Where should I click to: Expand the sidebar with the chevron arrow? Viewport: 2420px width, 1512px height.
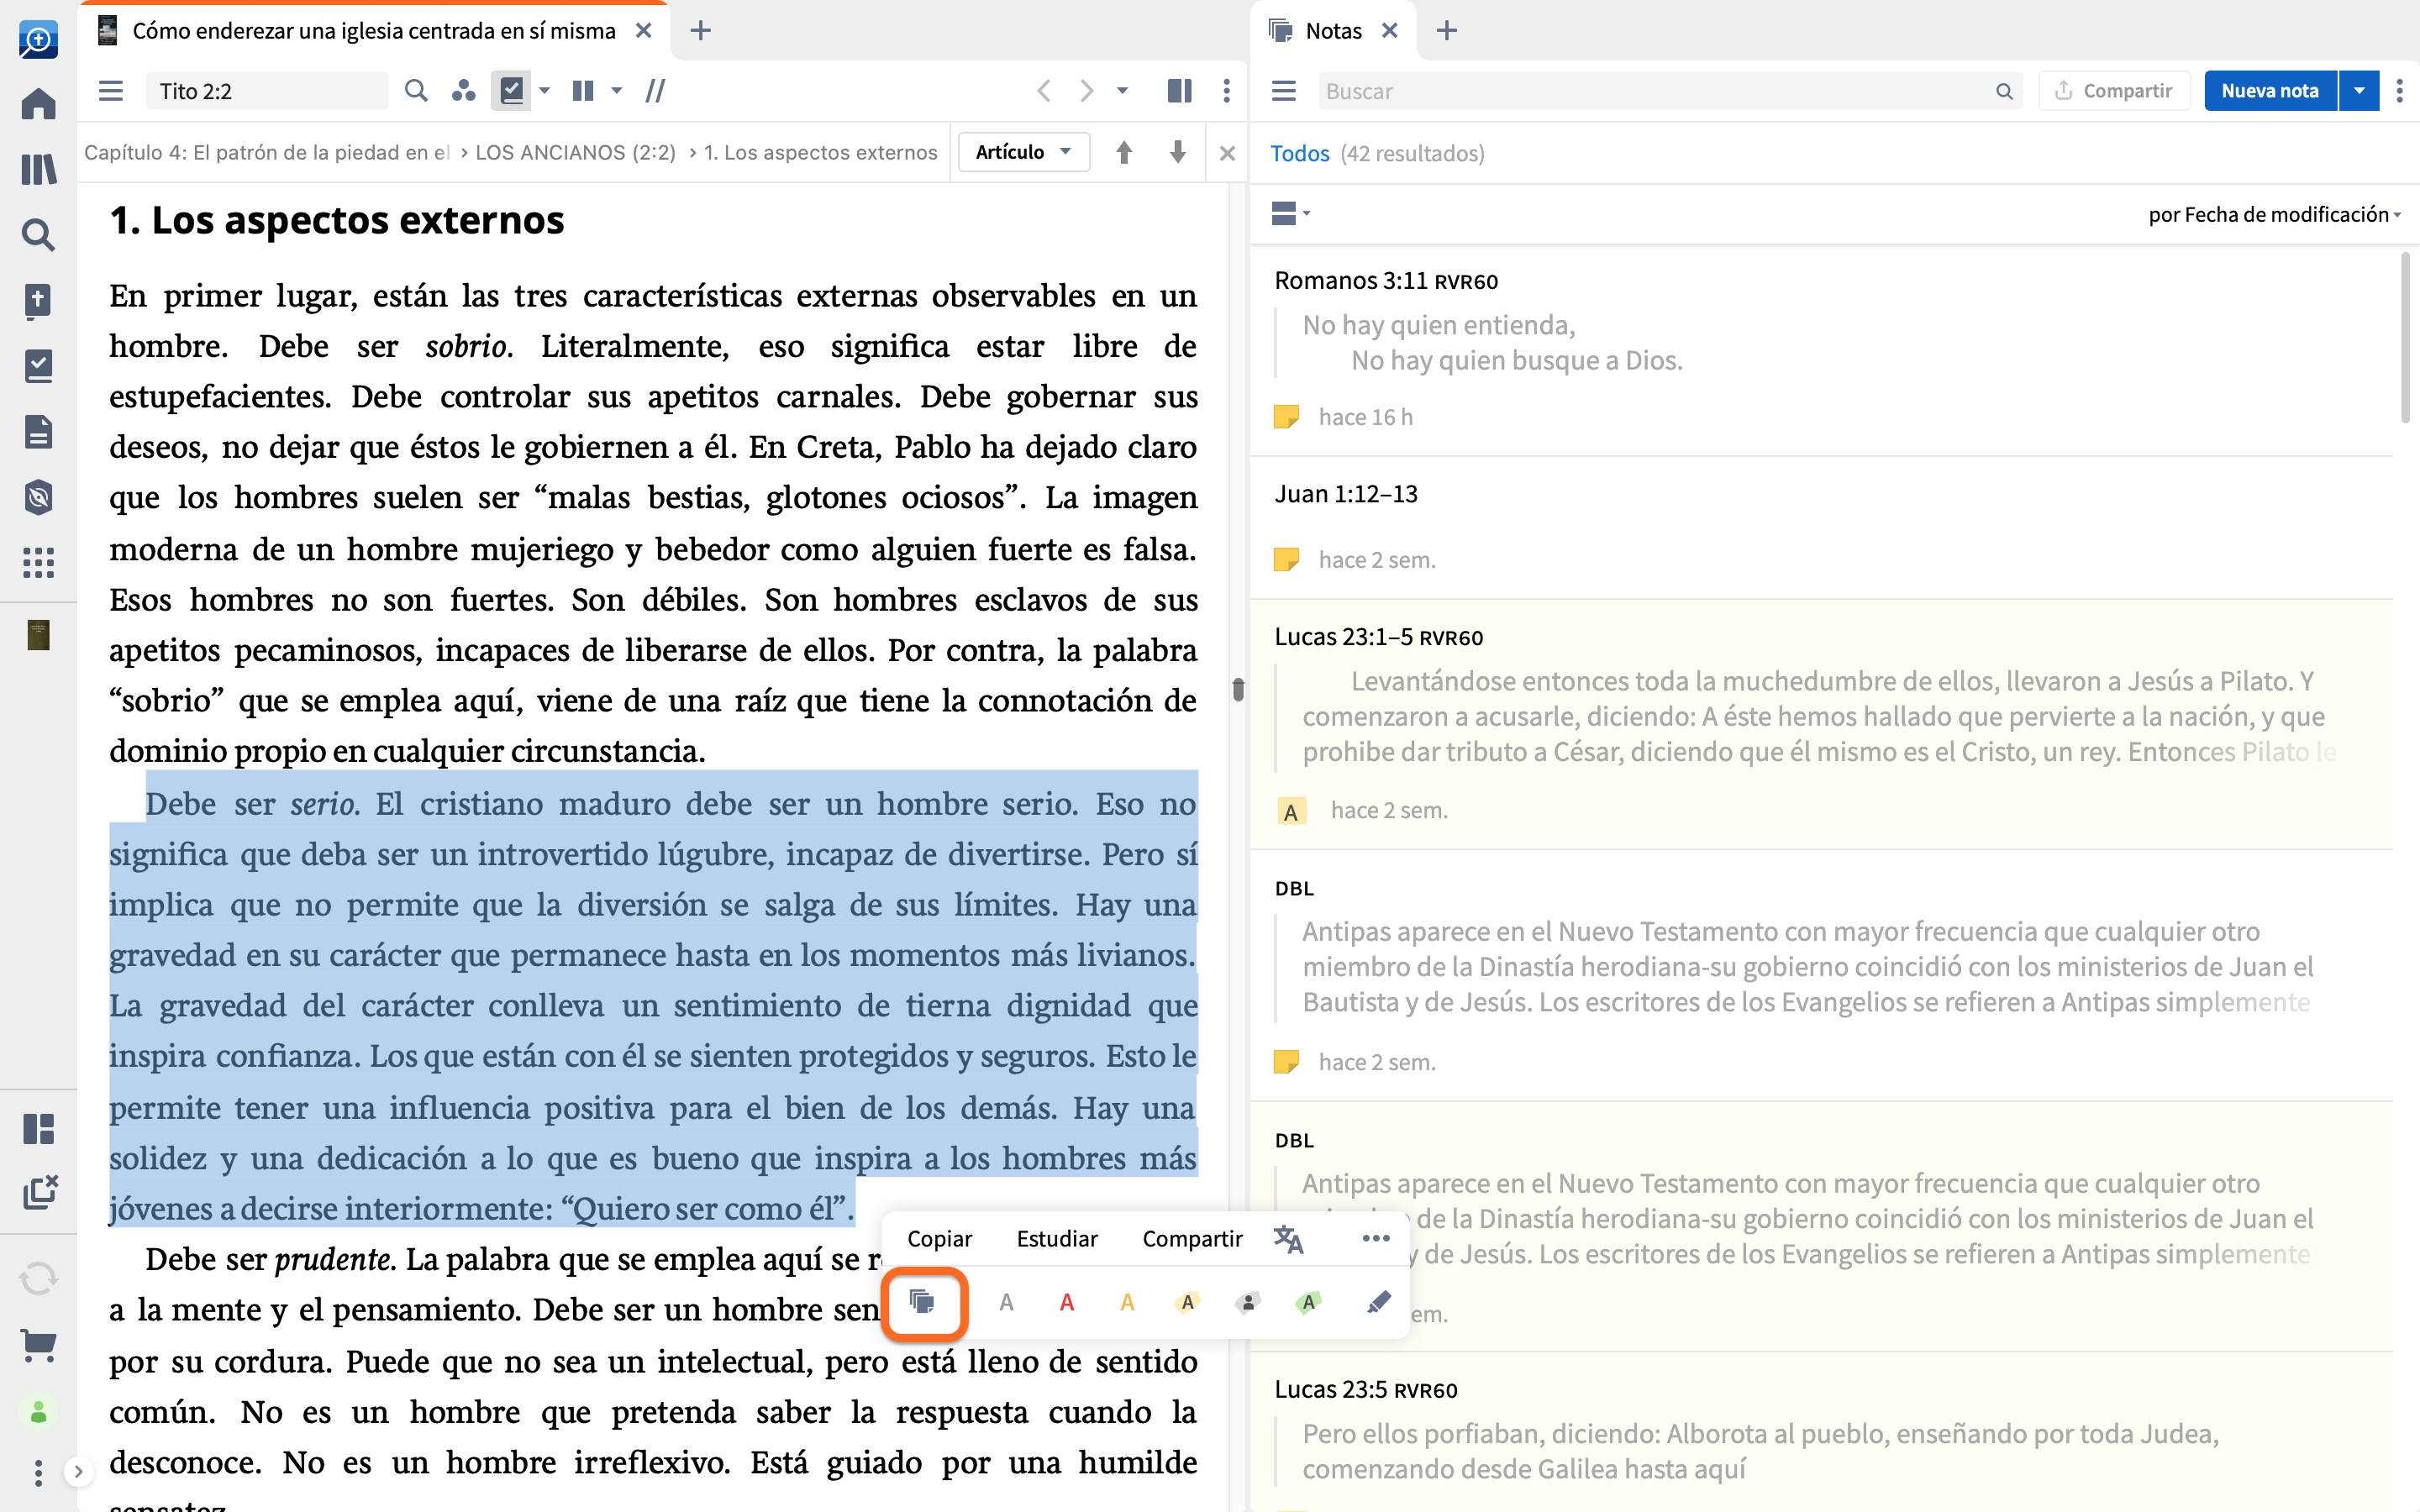[78, 1471]
